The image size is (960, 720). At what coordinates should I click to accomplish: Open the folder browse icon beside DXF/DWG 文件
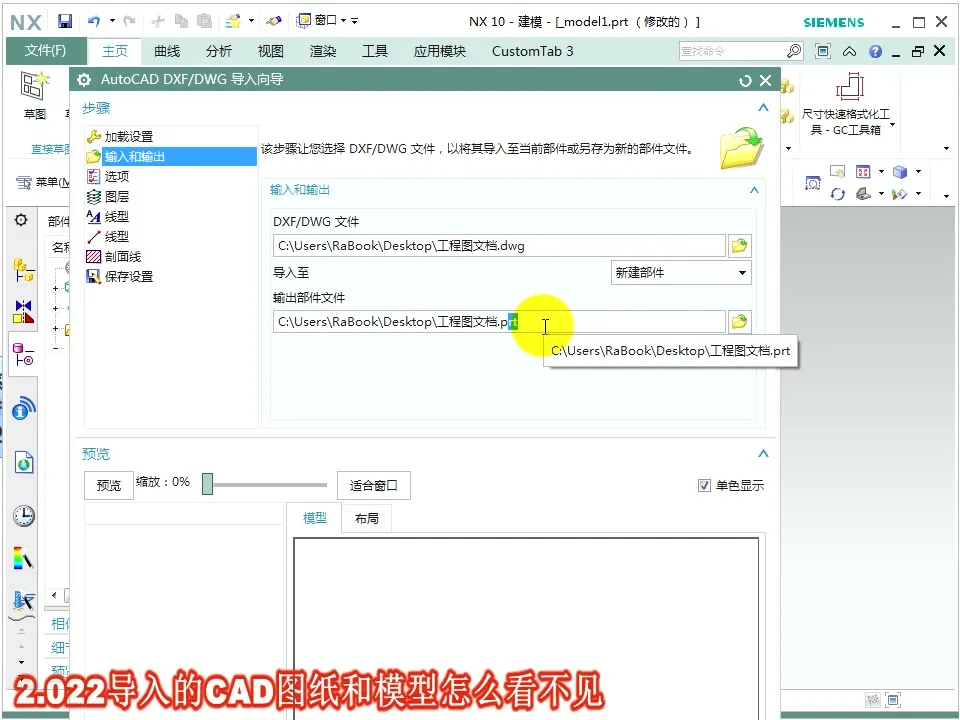click(x=739, y=245)
